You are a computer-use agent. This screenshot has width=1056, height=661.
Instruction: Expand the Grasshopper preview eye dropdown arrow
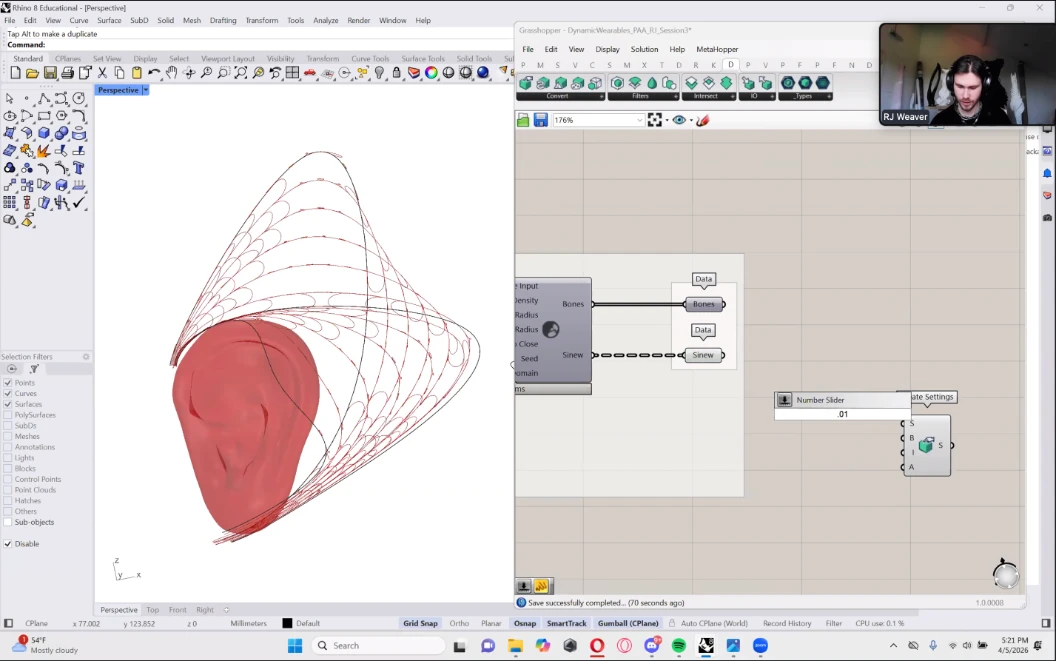(x=690, y=120)
